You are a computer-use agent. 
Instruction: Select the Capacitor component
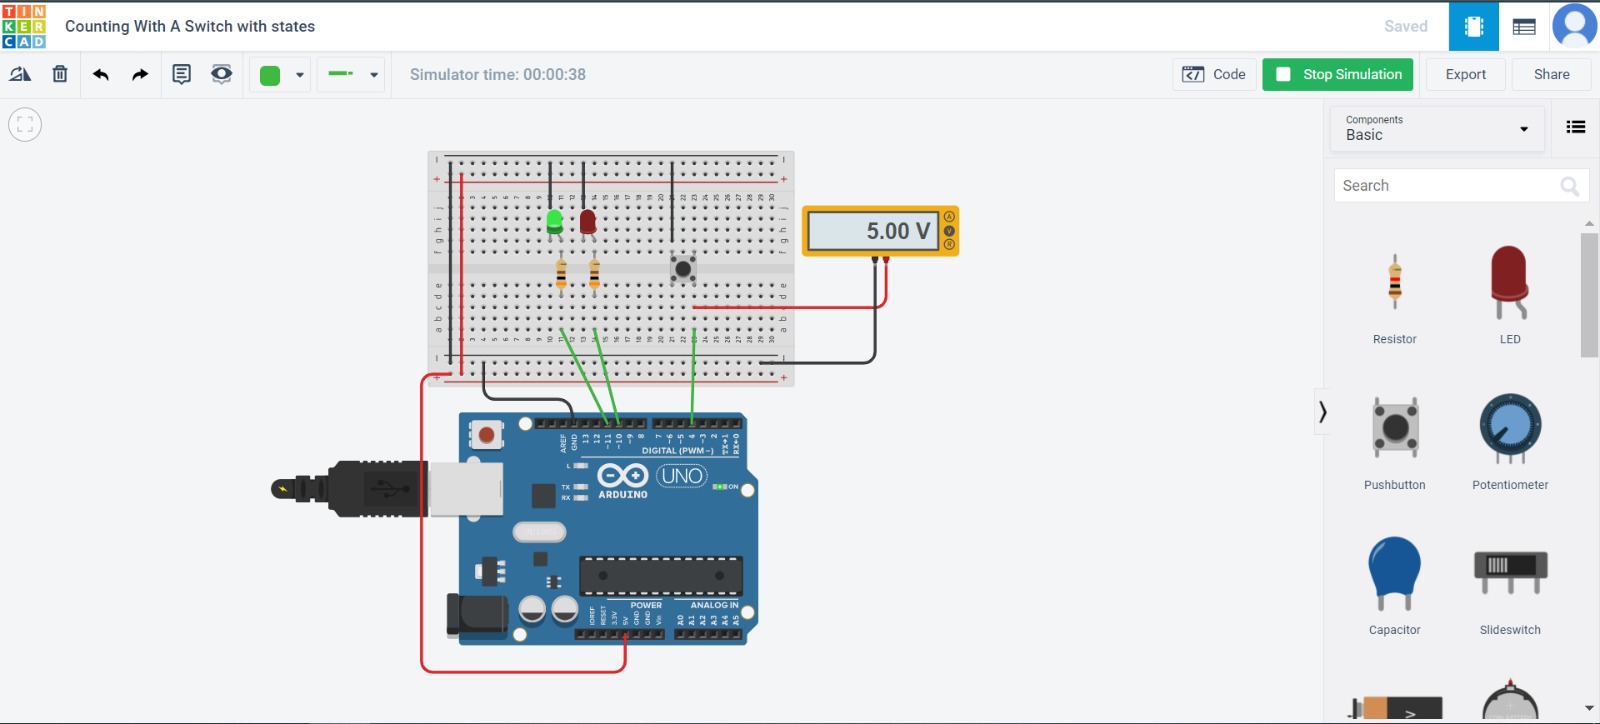[x=1395, y=587]
